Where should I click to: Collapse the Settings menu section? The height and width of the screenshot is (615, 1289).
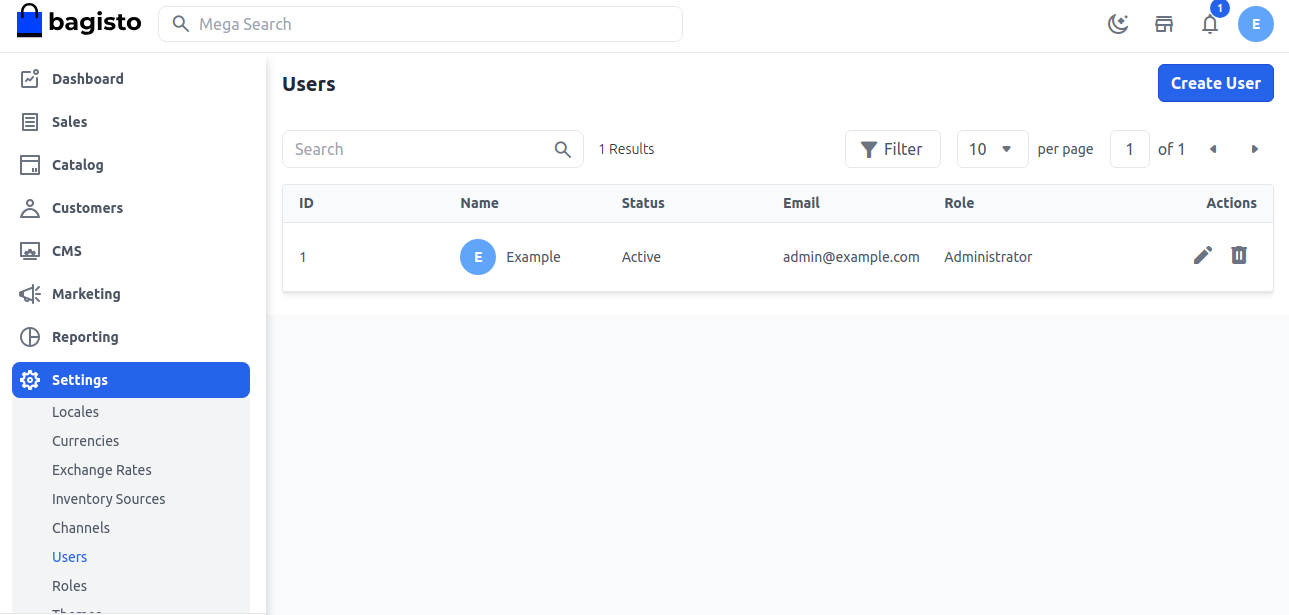point(130,380)
